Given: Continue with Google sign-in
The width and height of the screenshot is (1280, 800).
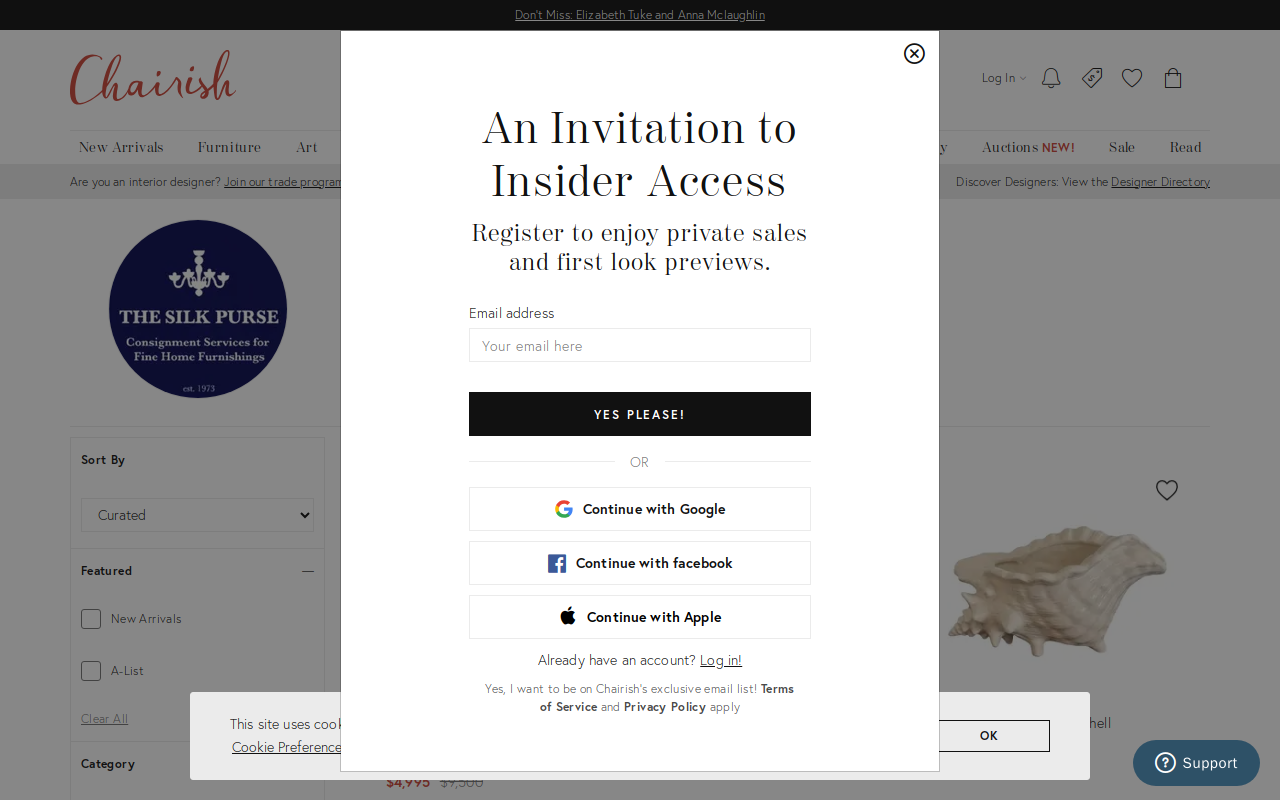Looking at the screenshot, I should pos(640,509).
